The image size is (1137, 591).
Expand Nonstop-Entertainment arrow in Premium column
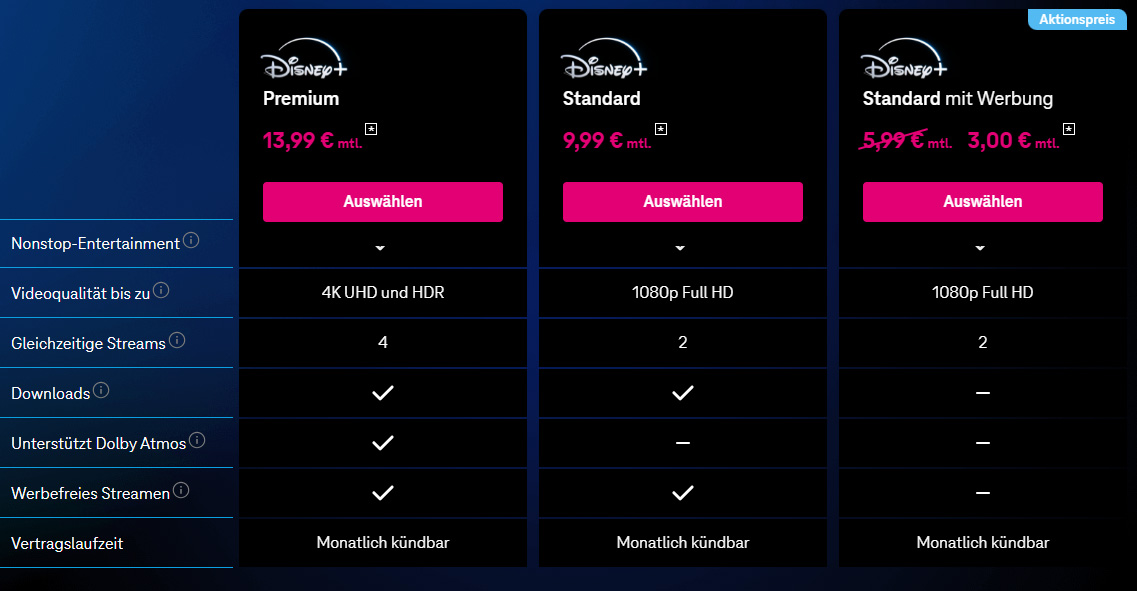pyautogui.click(x=380, y=248)
